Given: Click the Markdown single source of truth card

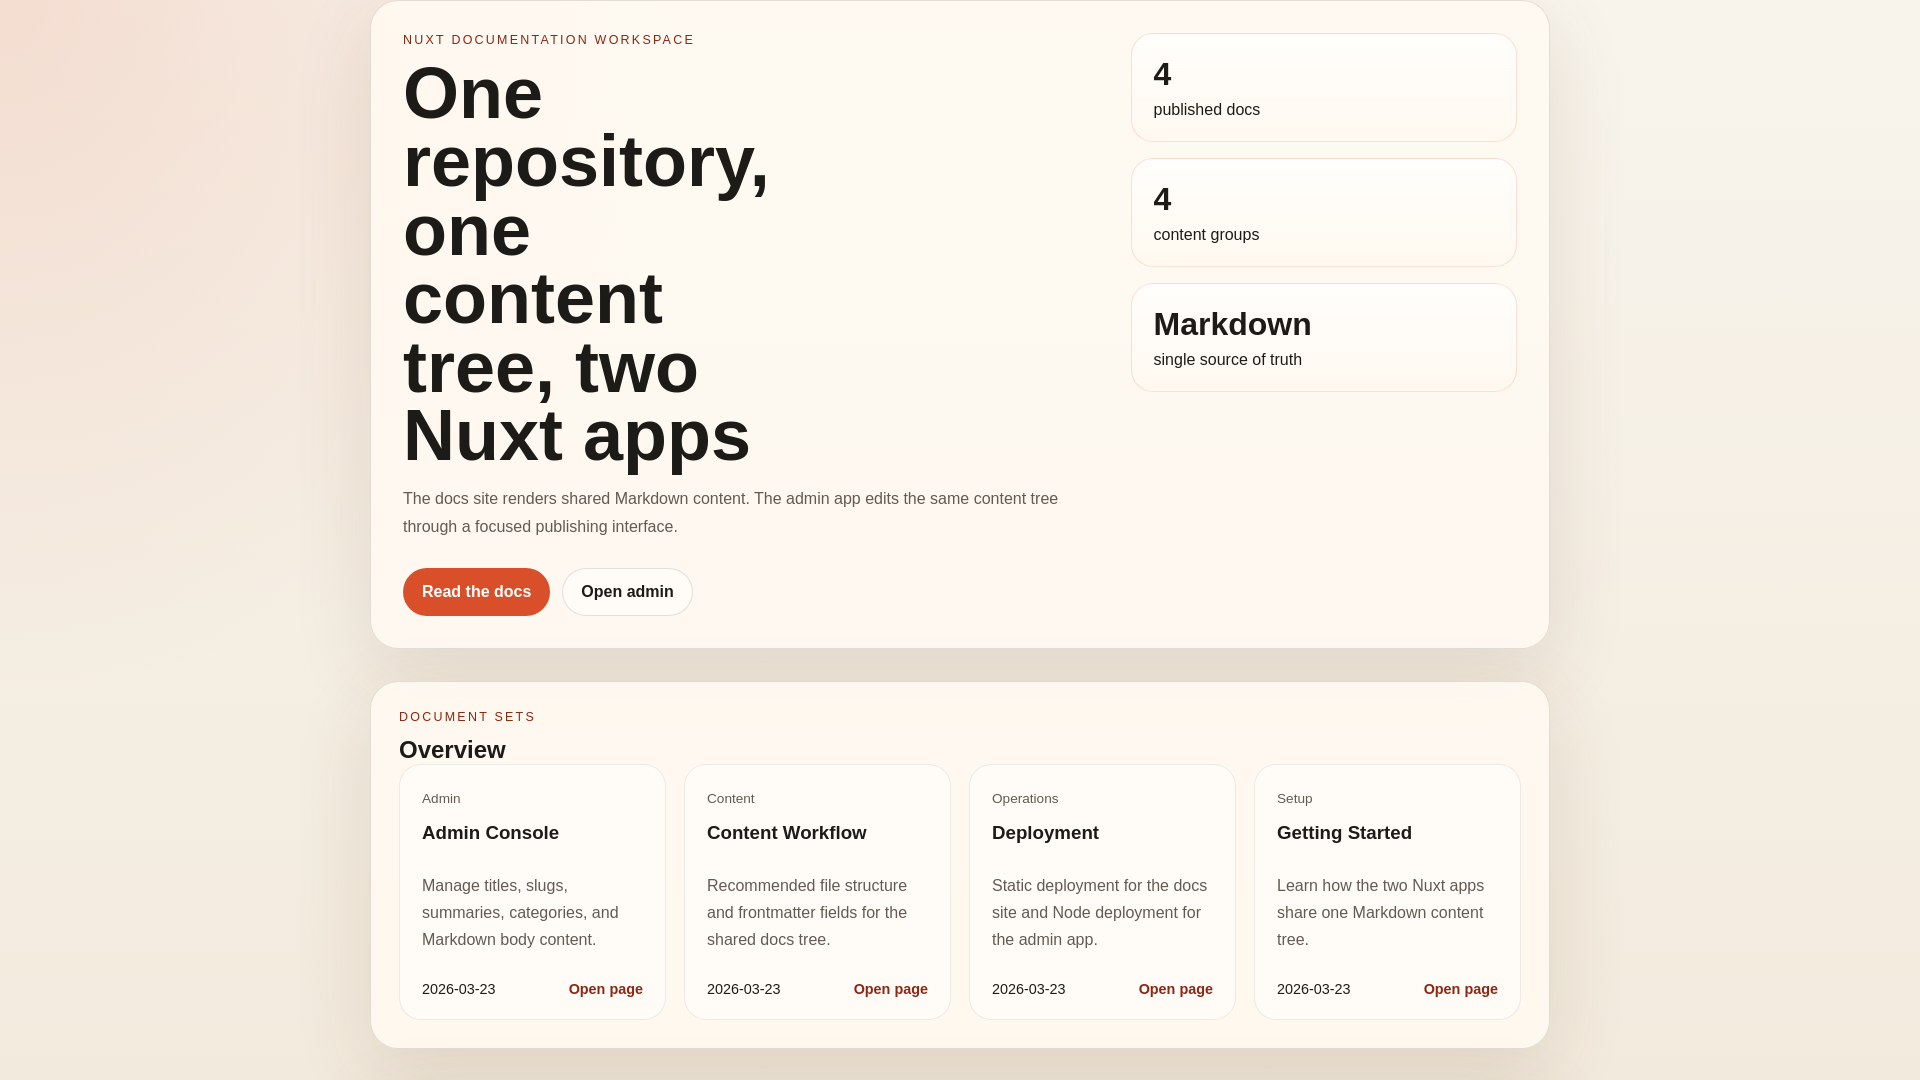Looking at the screenshot, I should coord(1324,338).
